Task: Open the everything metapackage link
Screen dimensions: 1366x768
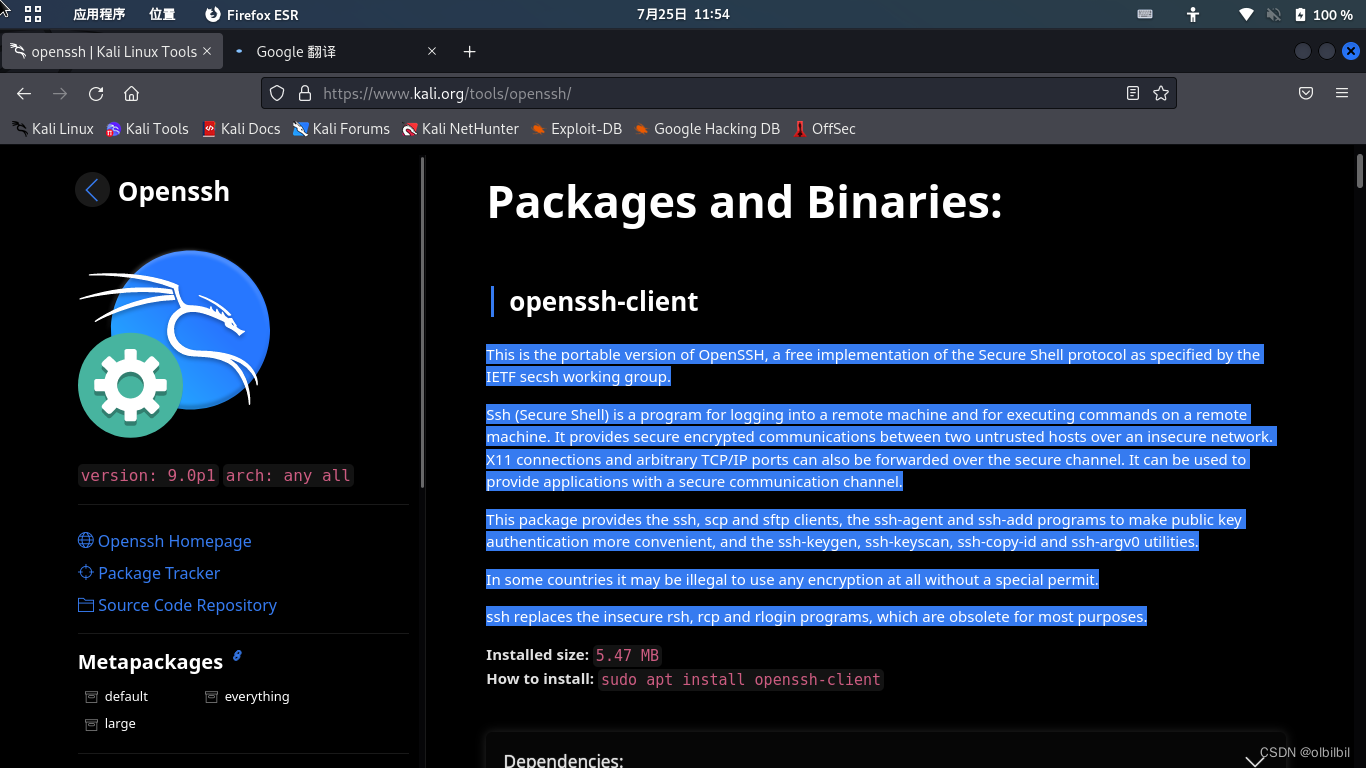Action: tap(257, 696)
